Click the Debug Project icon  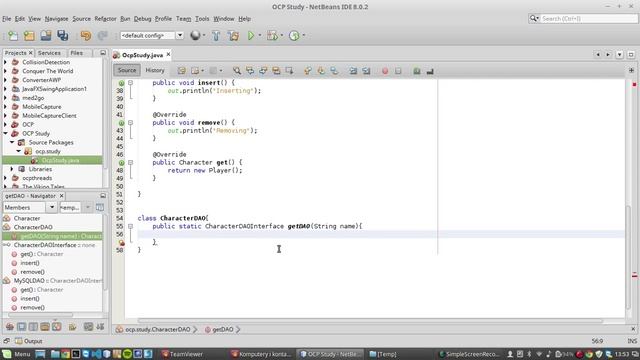[272, 36]
